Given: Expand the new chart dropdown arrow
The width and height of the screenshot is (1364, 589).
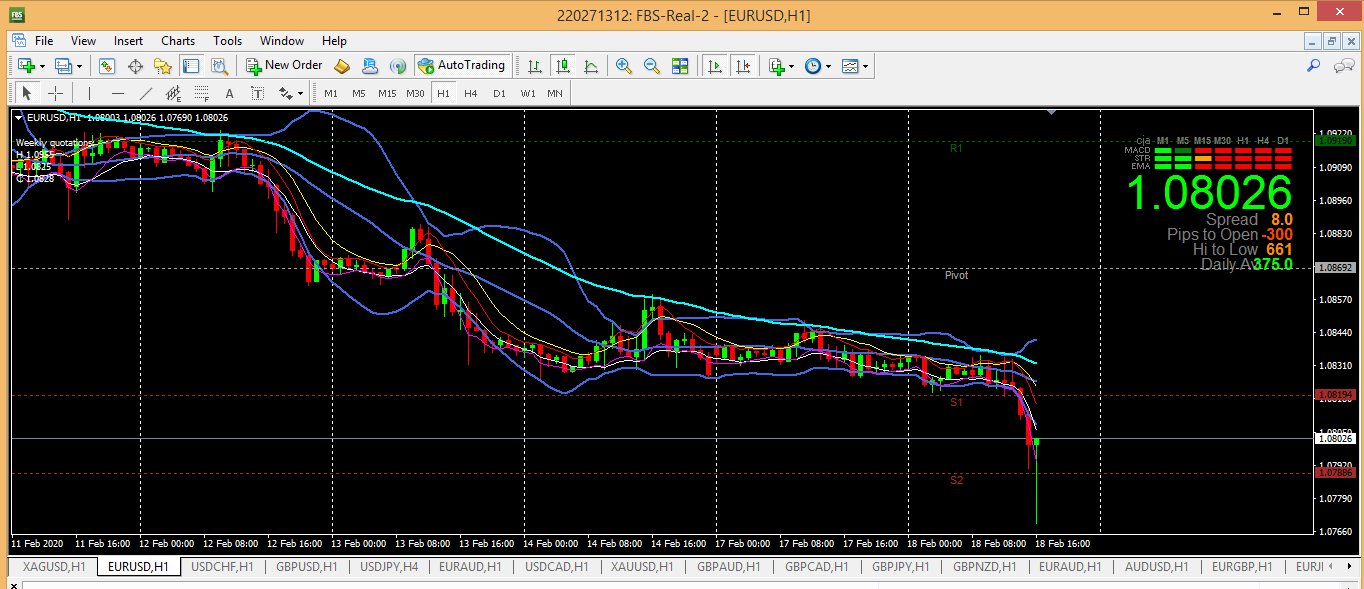Looking at the screenshot, I should [41, 66].
